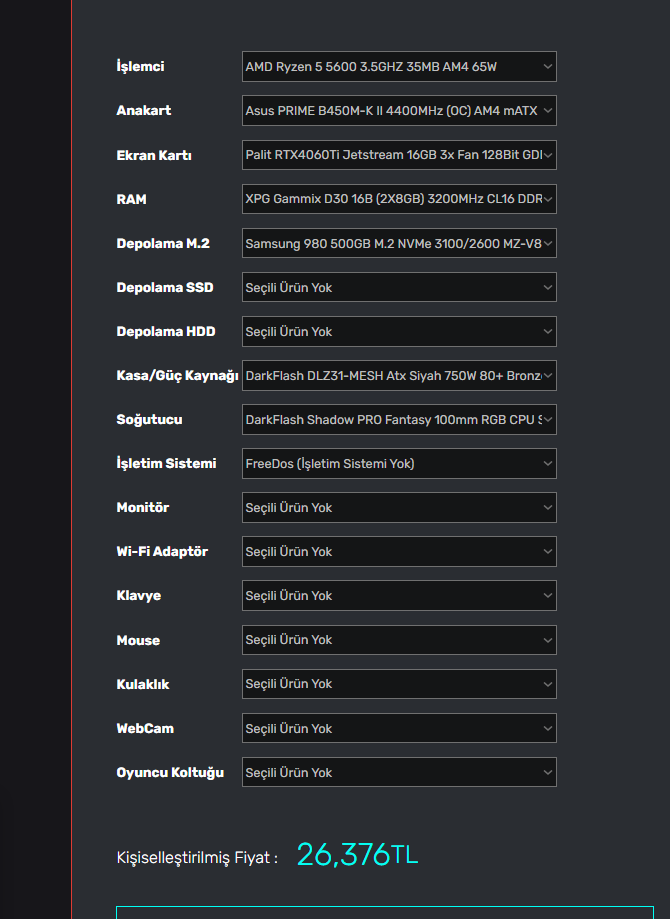
Task: Open the WebCam dropdown
Action: point(399,728)
